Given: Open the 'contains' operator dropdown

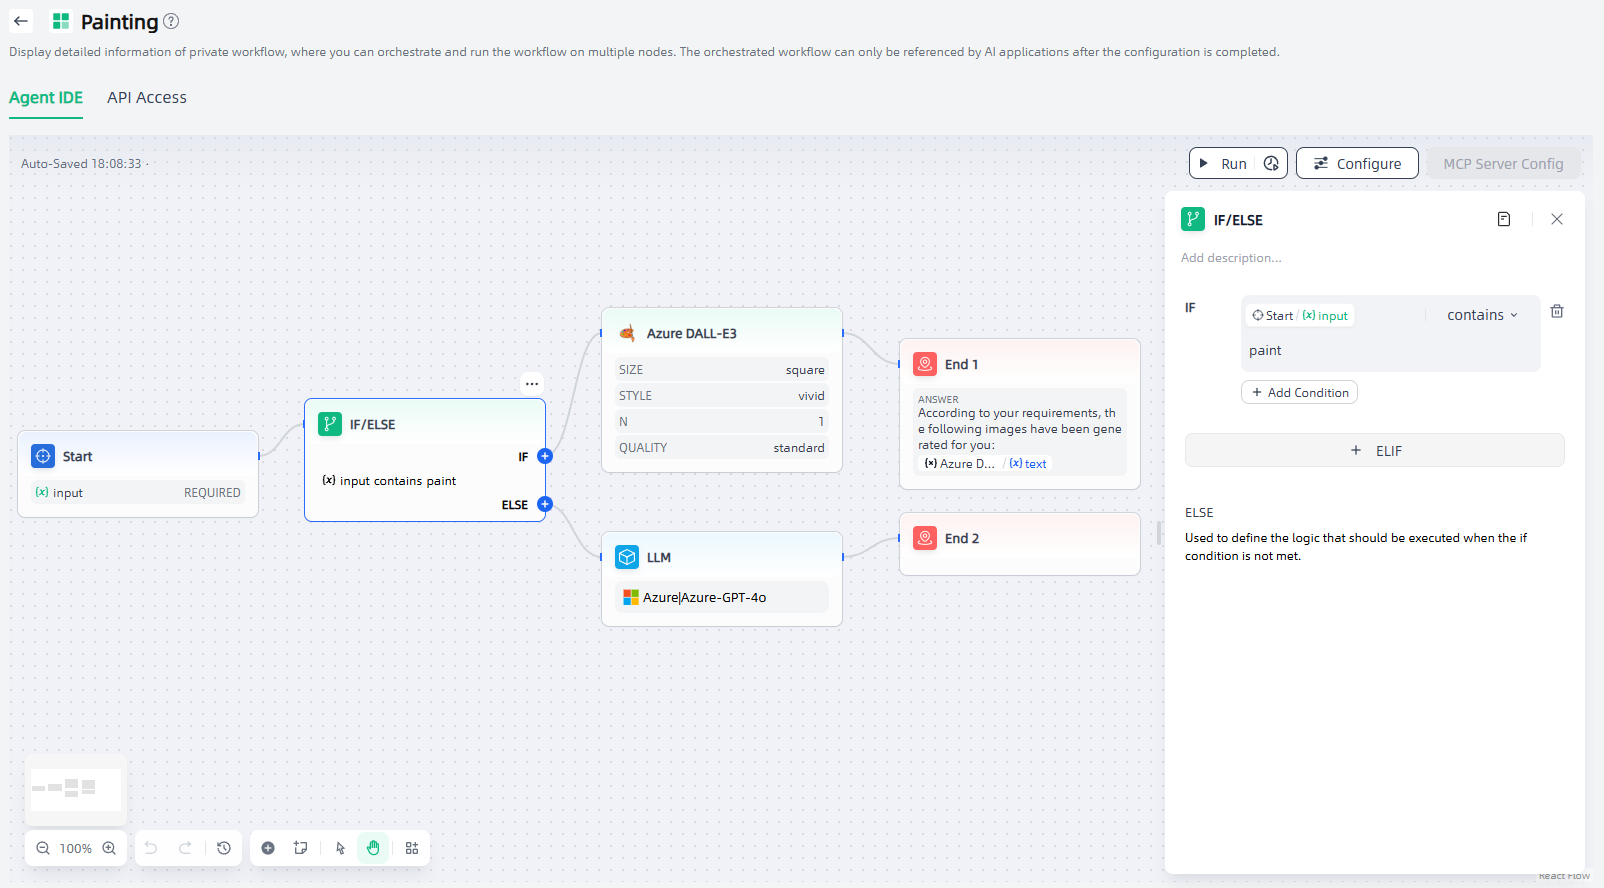Looking at the screenshot, I should pyautogui.click(x=1482, y=315).
